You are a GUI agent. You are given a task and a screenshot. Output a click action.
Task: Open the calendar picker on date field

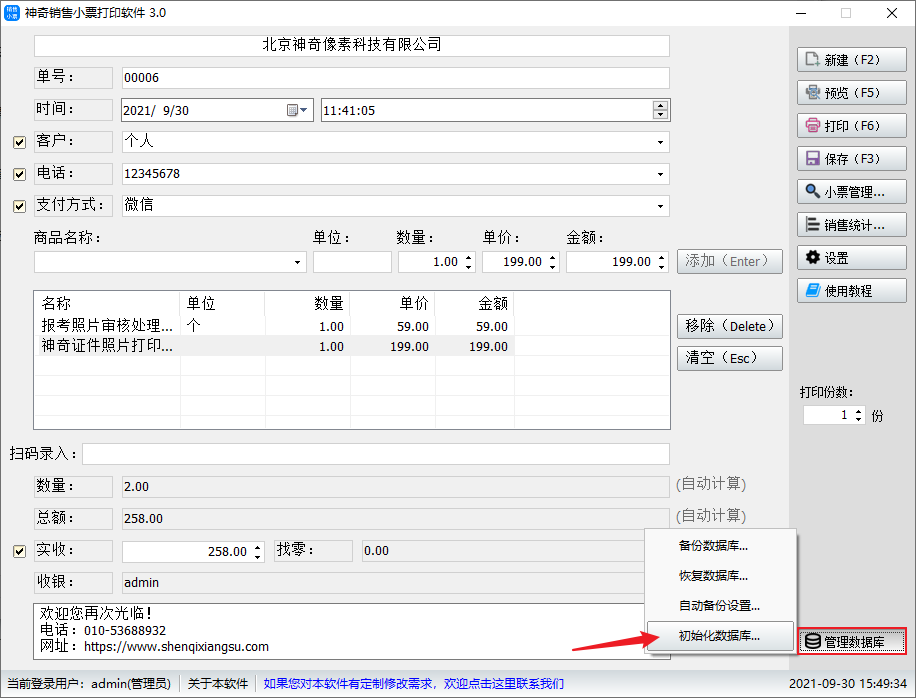coord(297,110)
